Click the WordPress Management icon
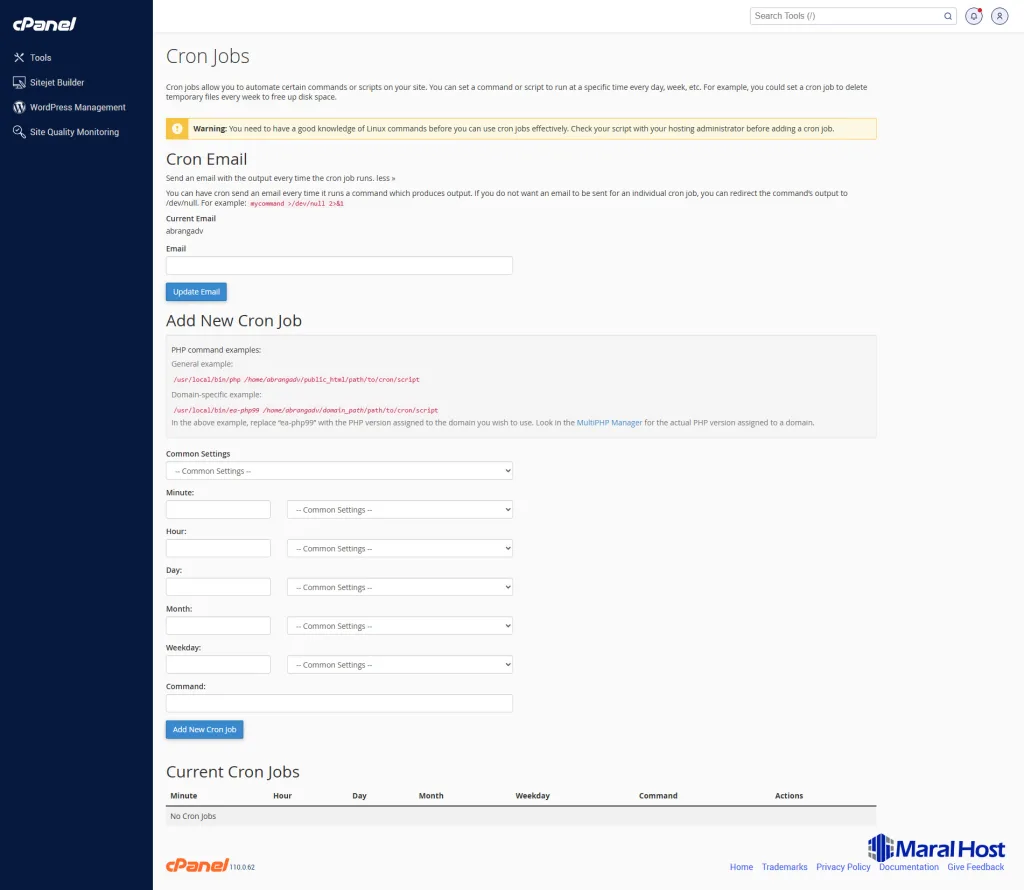 coord(20,107)
